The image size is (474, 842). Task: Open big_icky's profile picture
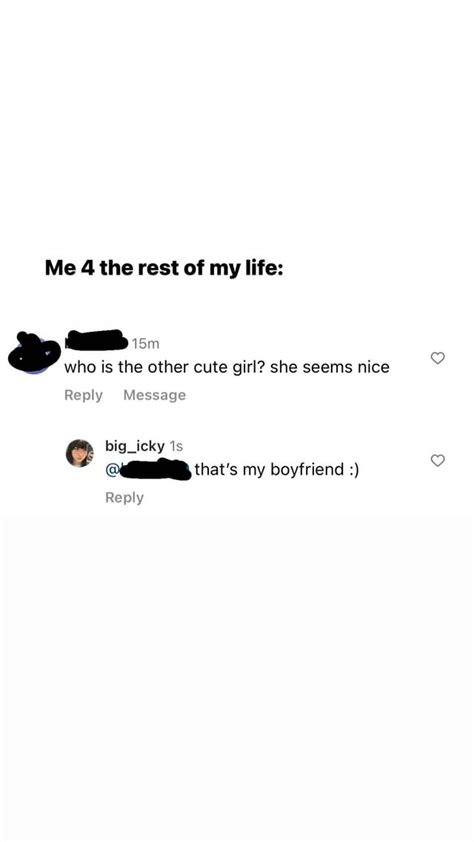pyautogui.click(x=79, y=453)
